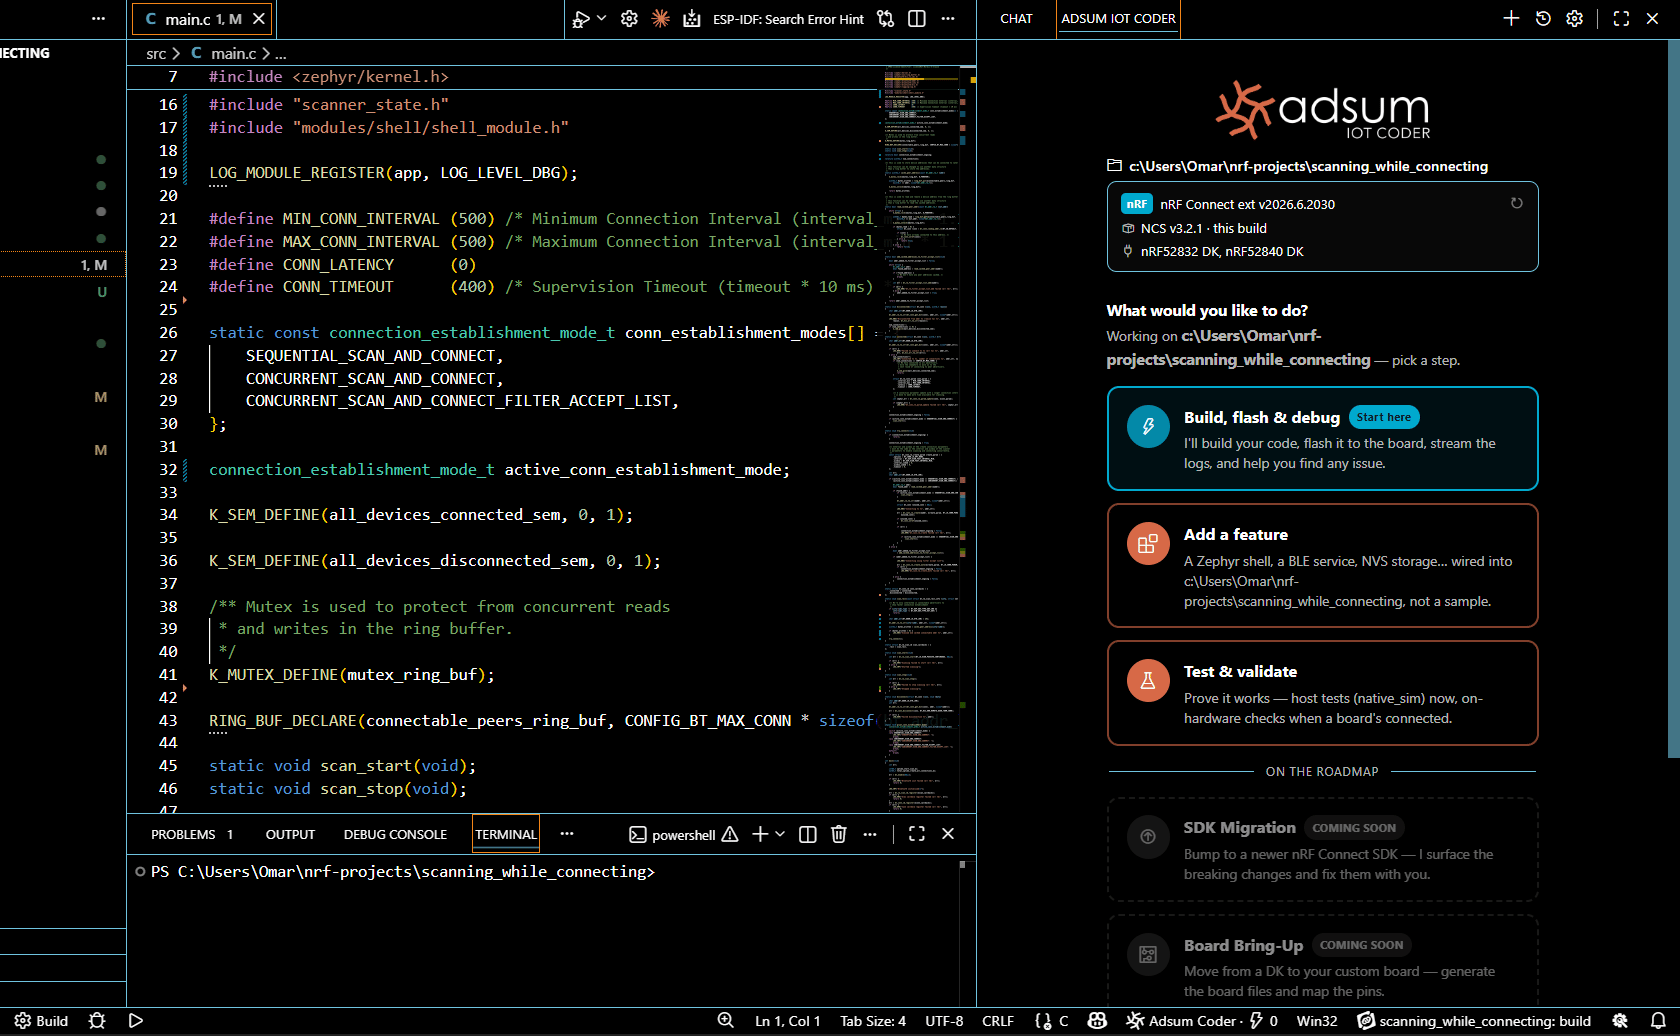Image resolution: width=1680 pixels, height=1036 pixels.
Task: Click the terminal warning triangle icon
Action: pyautogui.click(x=730, y=834)
